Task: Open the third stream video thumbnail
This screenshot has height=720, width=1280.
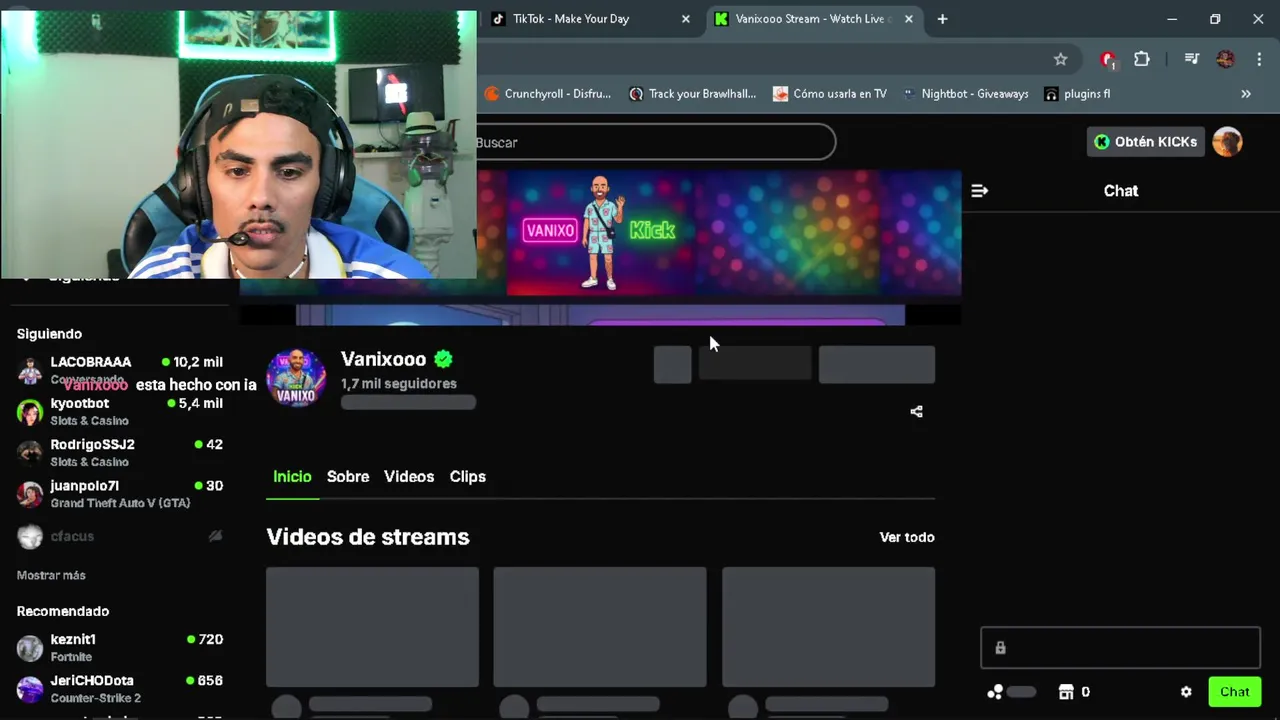Action: pyautogui.click(x=828, y=627)
